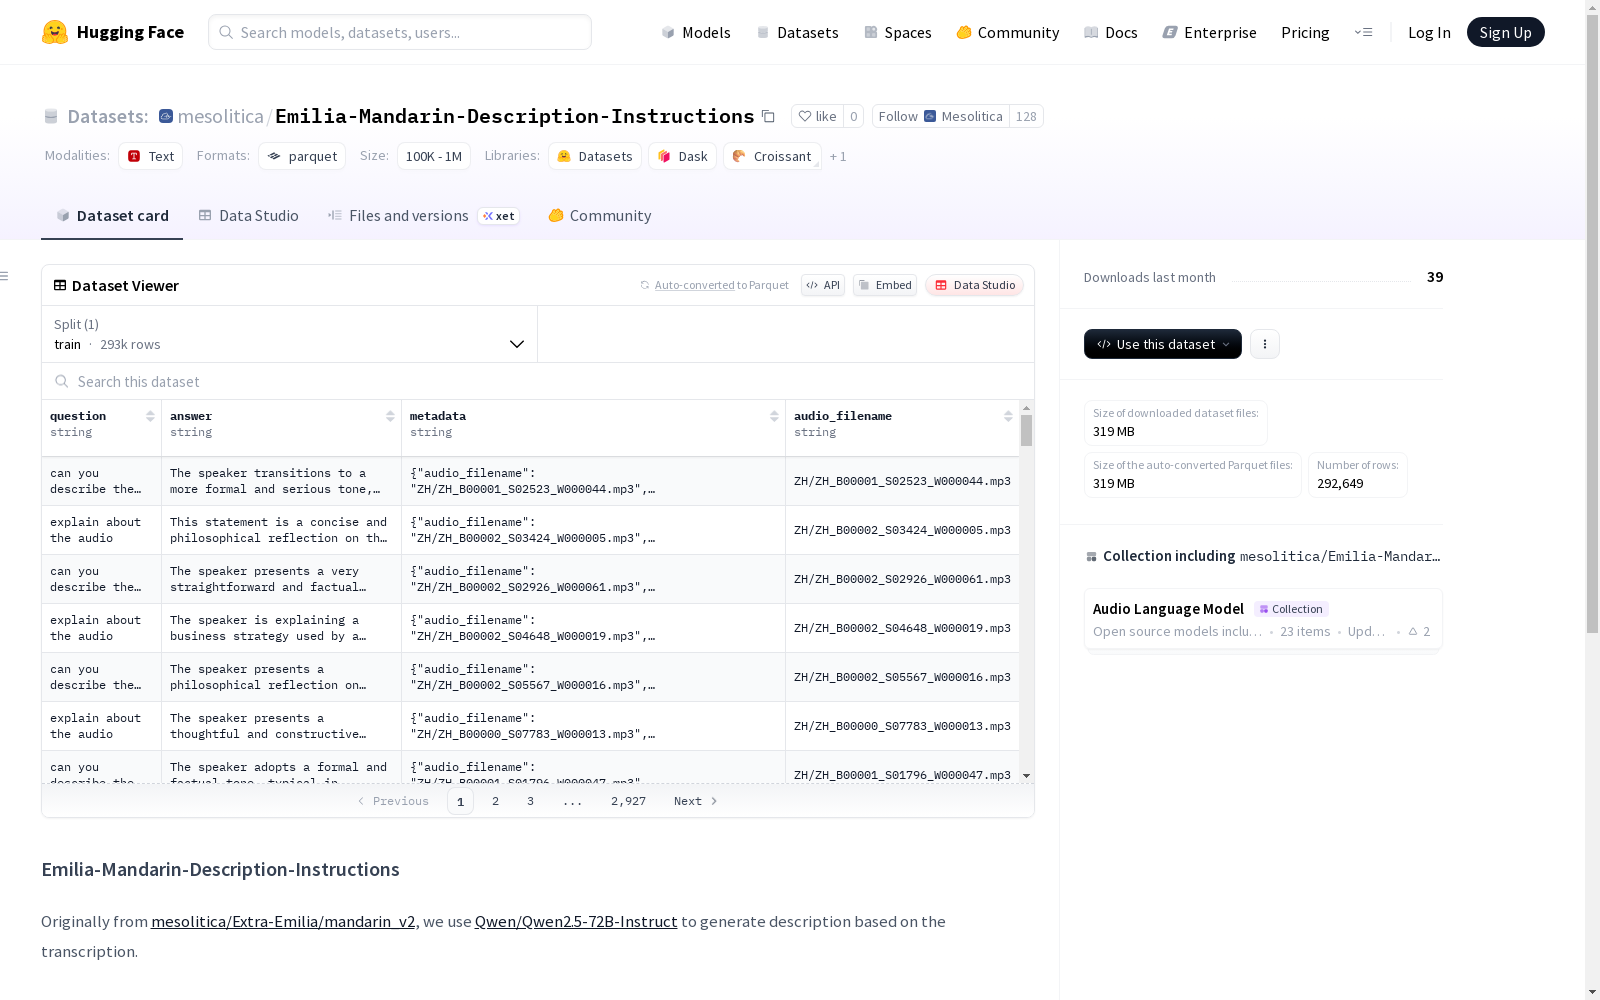This screenshot has height=1000, width=1600.
Task: Open Spaces in the top navigation
Action: coord(898,32)
